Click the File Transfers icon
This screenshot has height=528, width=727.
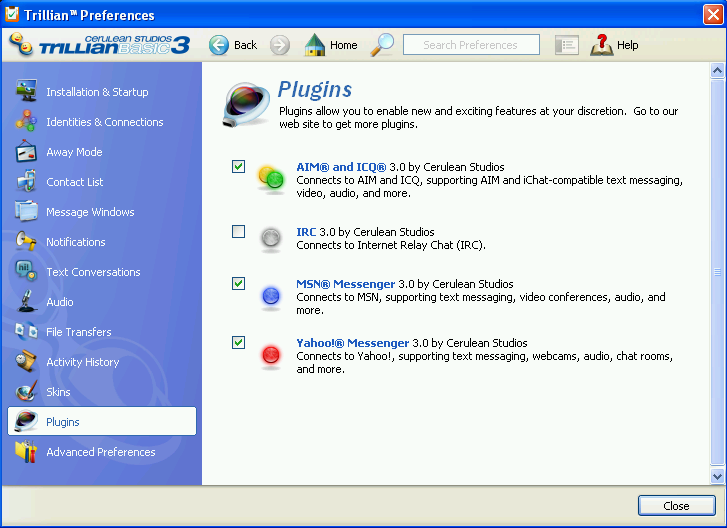tap(26, 331)
